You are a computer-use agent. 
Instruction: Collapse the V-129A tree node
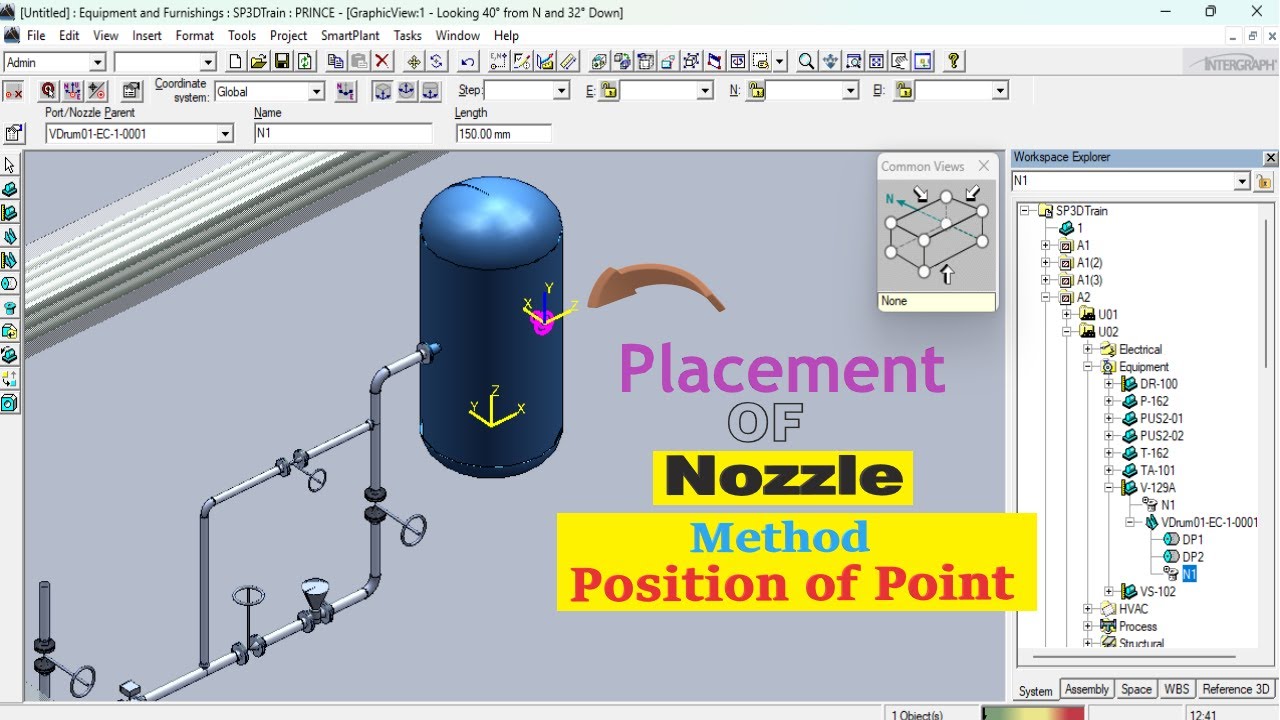(x=1108, y=488)
